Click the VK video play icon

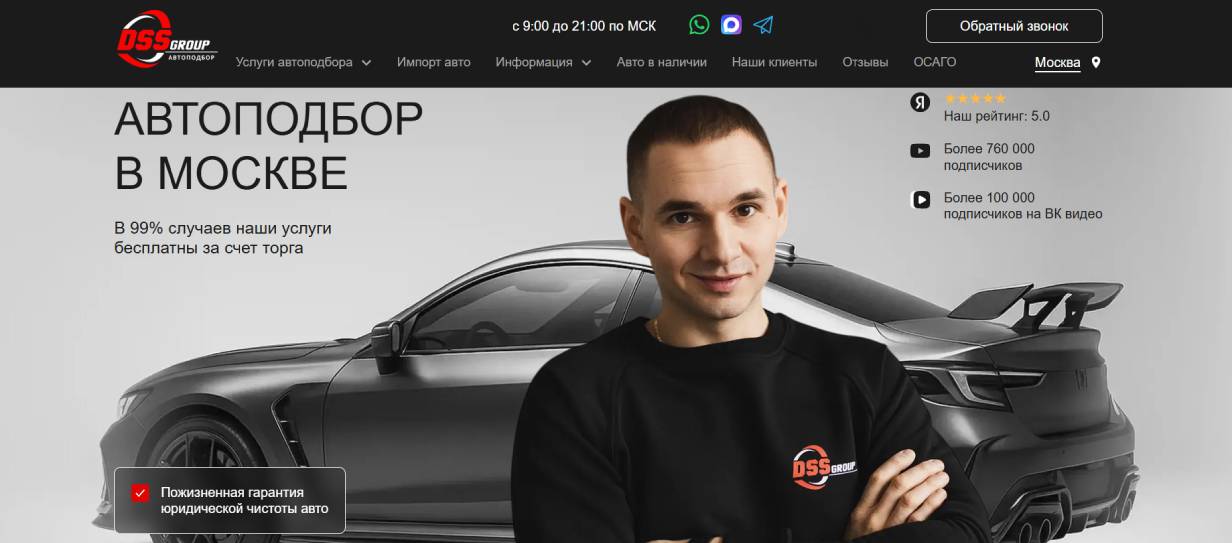921,199
